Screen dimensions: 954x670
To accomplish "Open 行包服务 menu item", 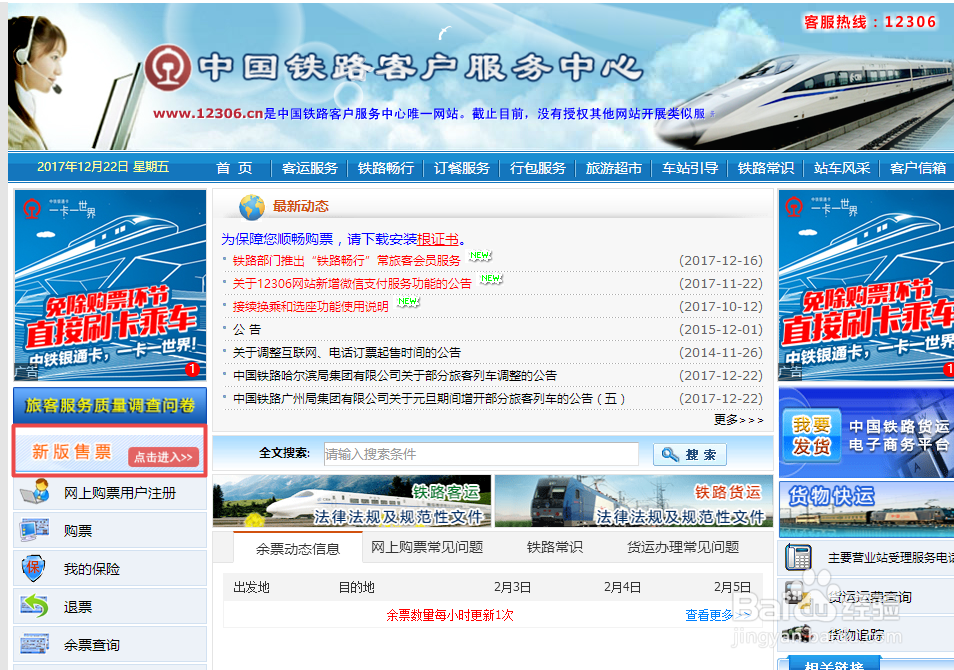I will [x=538, y=168].
